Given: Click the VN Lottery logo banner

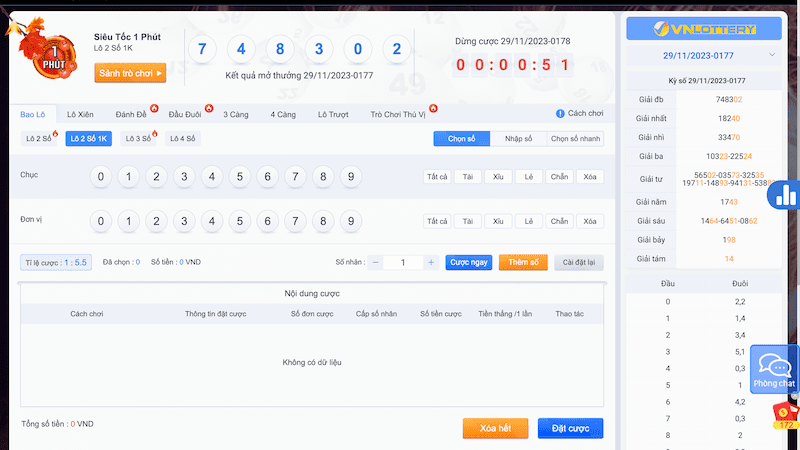Looking at the screenshot, I should coord(703,28).
